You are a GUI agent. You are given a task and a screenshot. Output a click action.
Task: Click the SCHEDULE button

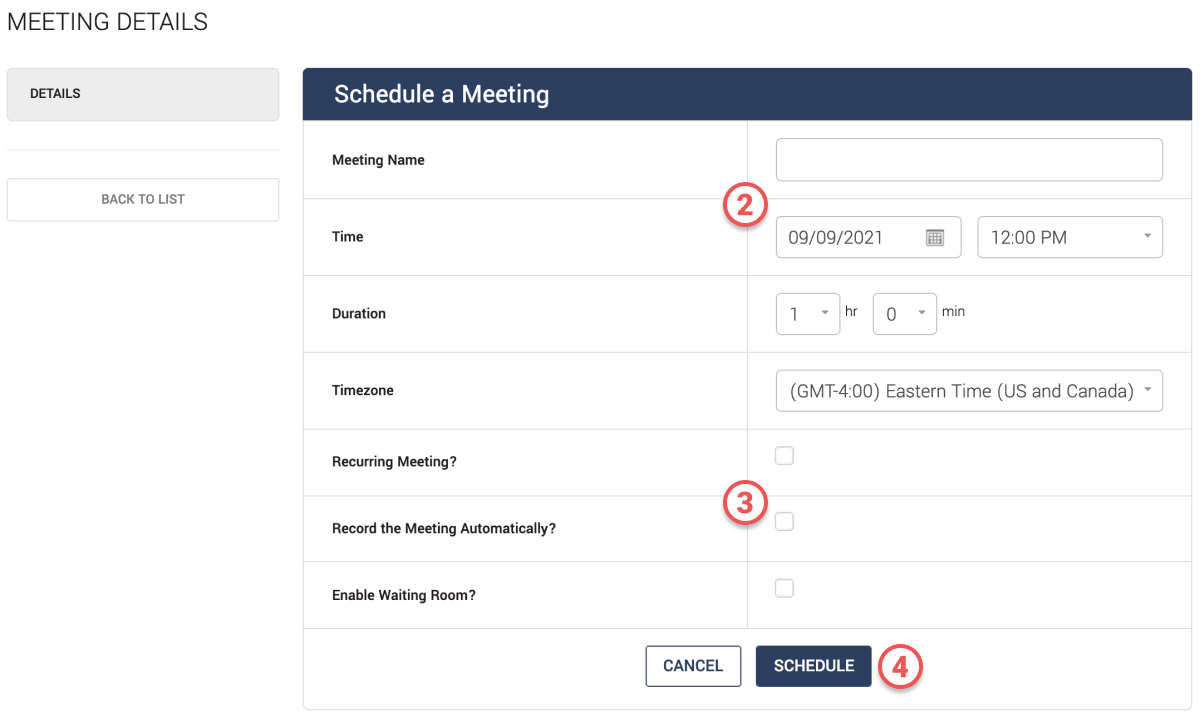pos(814,666)
